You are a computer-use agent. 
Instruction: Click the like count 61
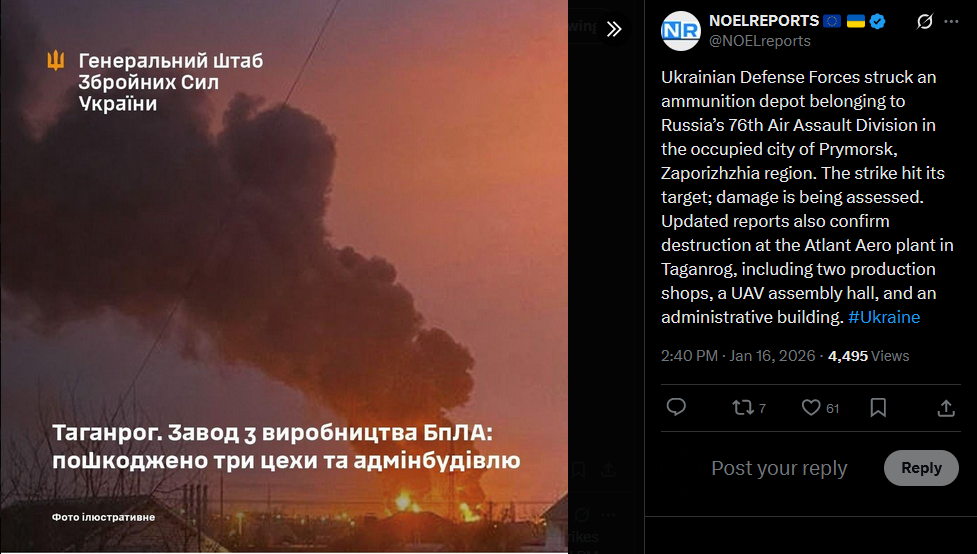point(832,409)
